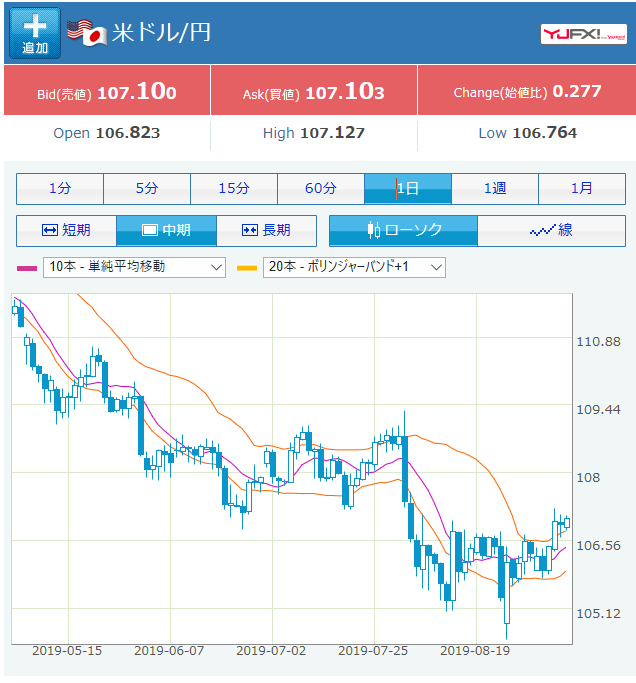Viewport: 636px width, 683px height.
Task: Switch to ローソク candlestick chart type
Action: coord(403,230)
